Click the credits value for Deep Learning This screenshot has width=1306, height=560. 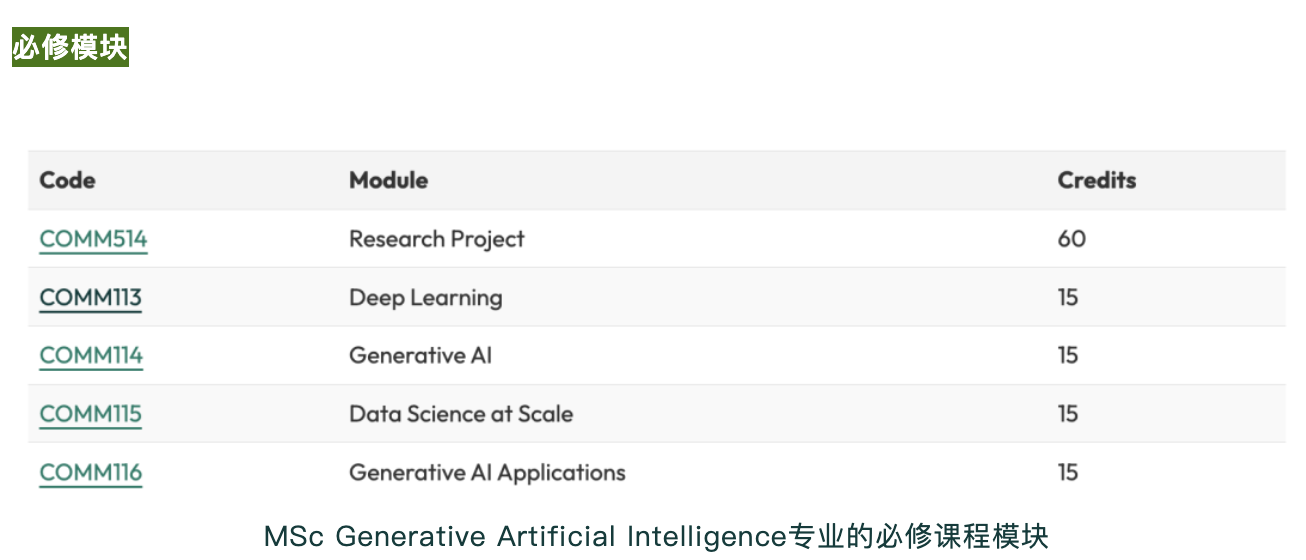(x=1068, y=297)
